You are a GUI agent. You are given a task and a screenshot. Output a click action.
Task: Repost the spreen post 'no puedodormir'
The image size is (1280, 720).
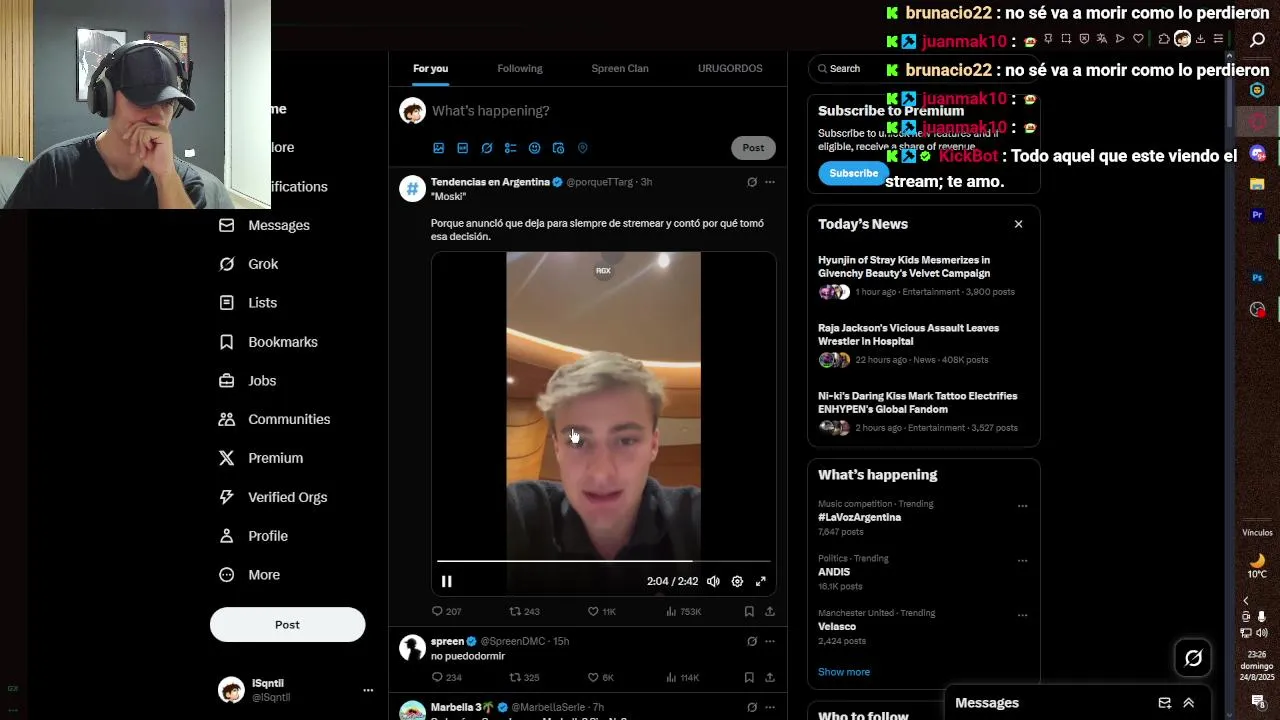(524, 677)
